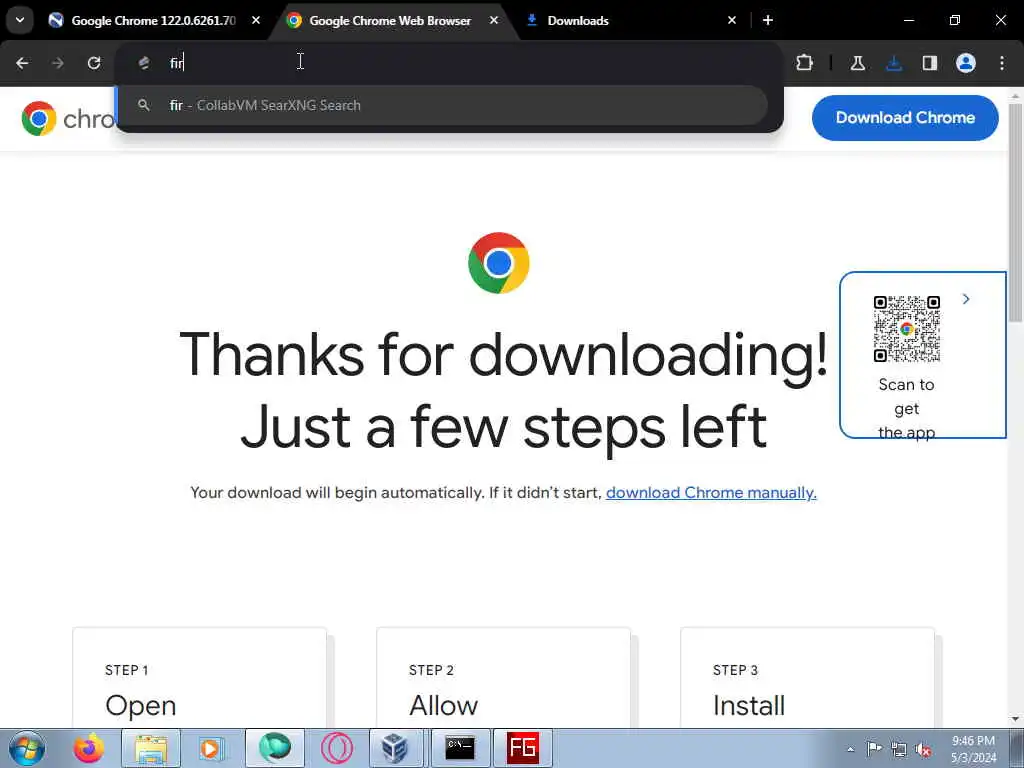This screenshot has height=768, width=1024.
Task: Close the Downloads tab
Action: 732,20
